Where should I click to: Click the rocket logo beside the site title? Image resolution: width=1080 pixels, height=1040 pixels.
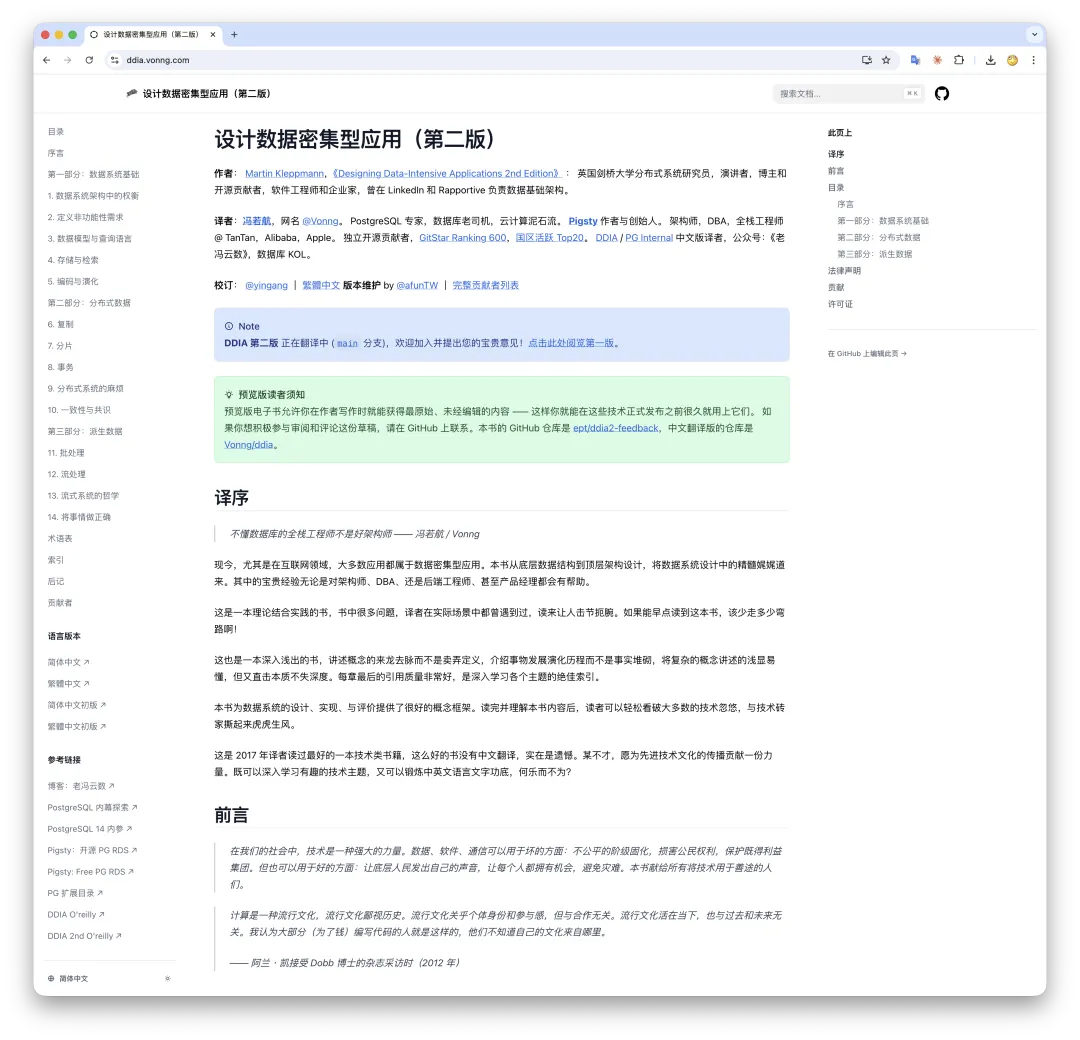131,93
